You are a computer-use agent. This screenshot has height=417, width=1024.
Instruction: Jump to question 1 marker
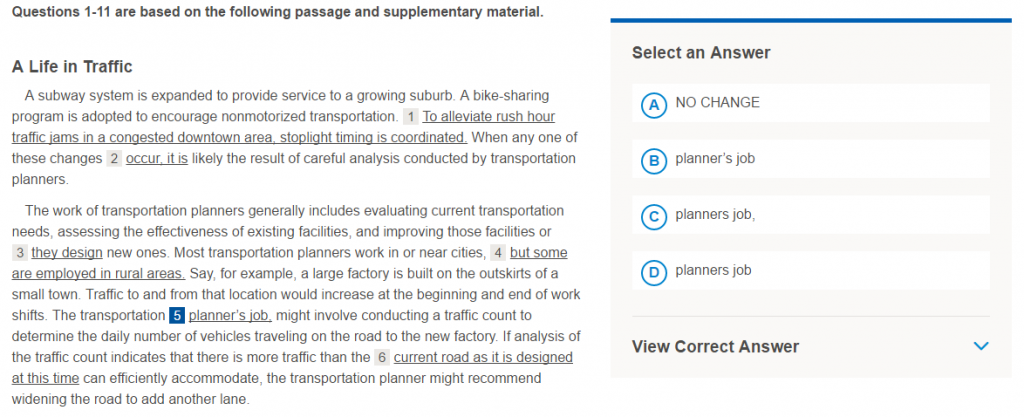(x=411, y=116)
